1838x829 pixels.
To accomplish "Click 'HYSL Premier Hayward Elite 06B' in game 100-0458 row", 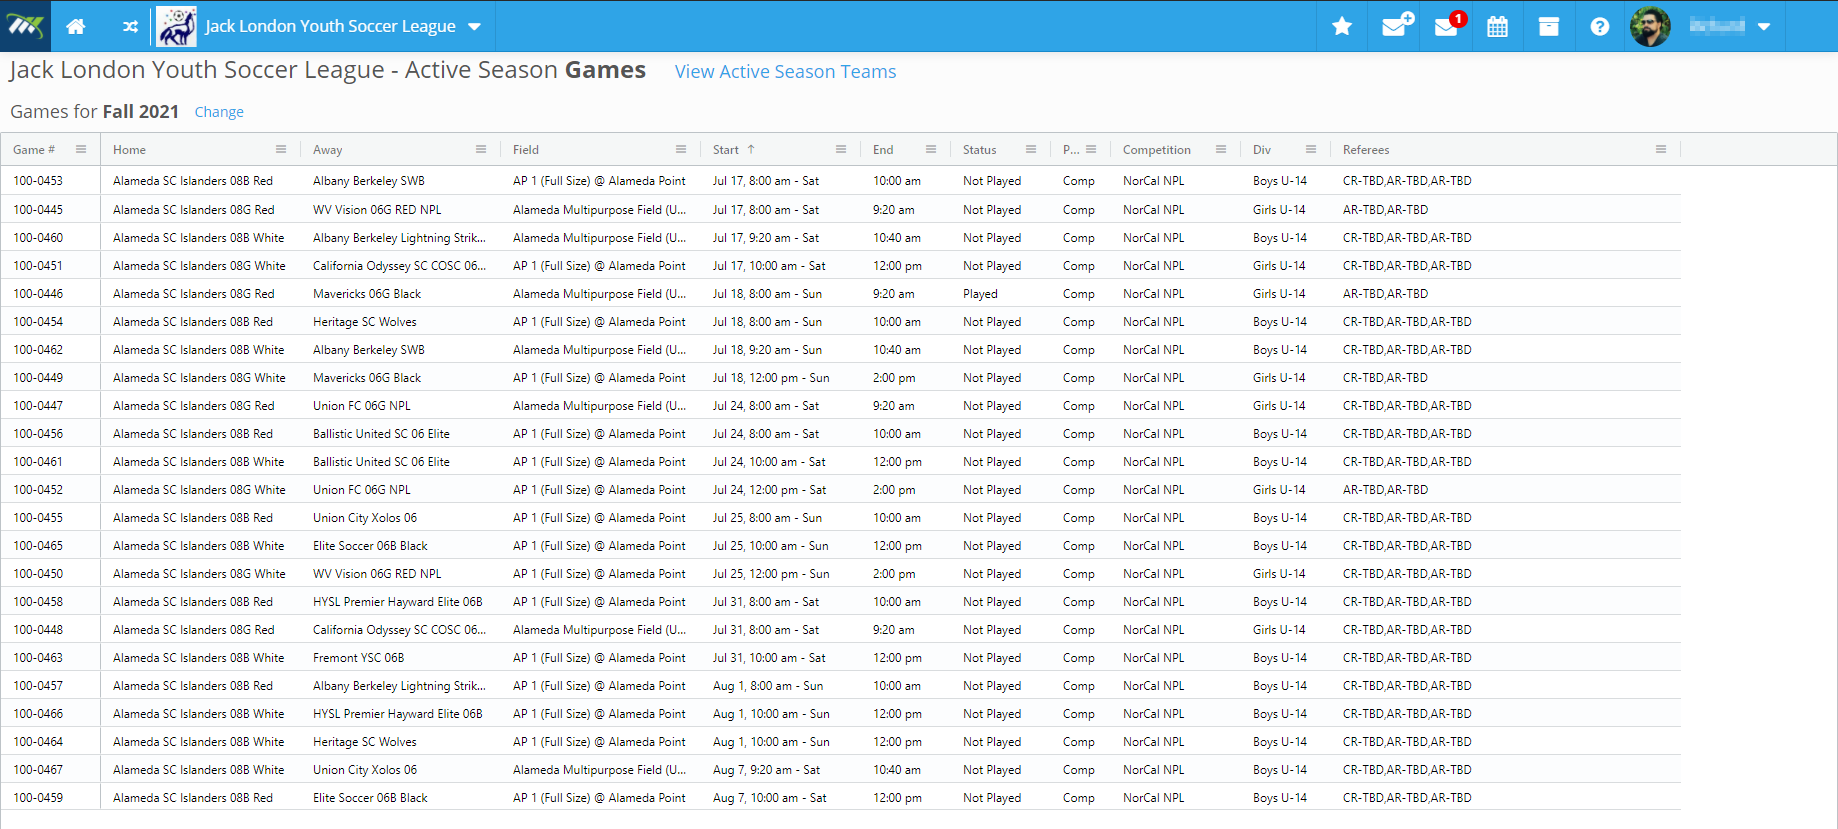I will click(398, 602).
